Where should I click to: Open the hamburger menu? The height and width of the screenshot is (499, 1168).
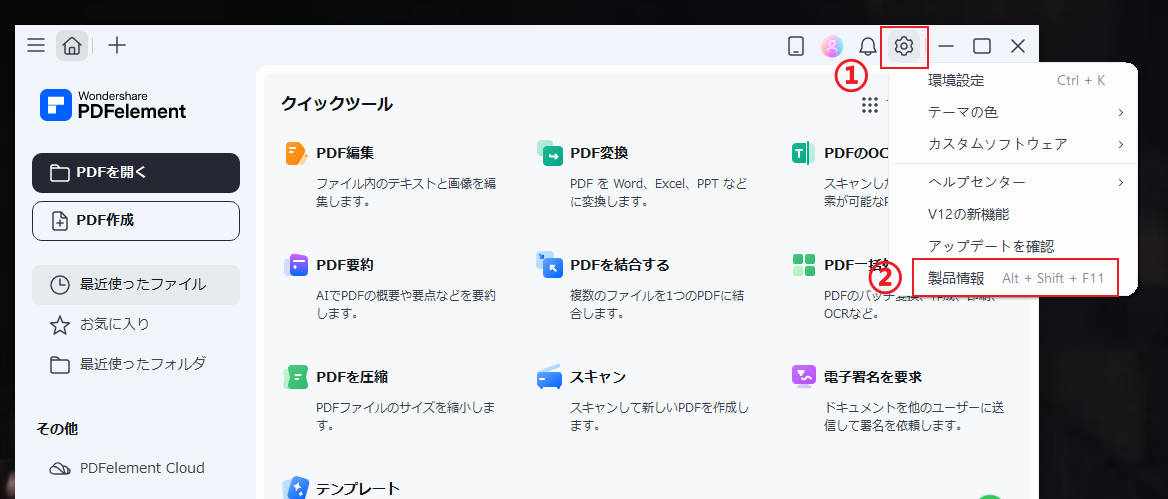[x=36, y=45]
